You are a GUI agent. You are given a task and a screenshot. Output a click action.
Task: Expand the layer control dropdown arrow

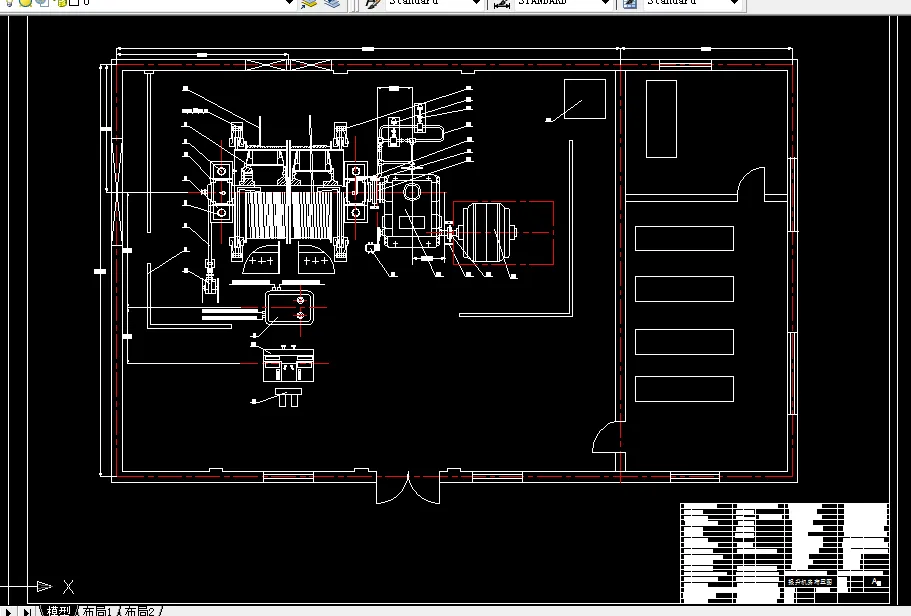coord(289,3)
